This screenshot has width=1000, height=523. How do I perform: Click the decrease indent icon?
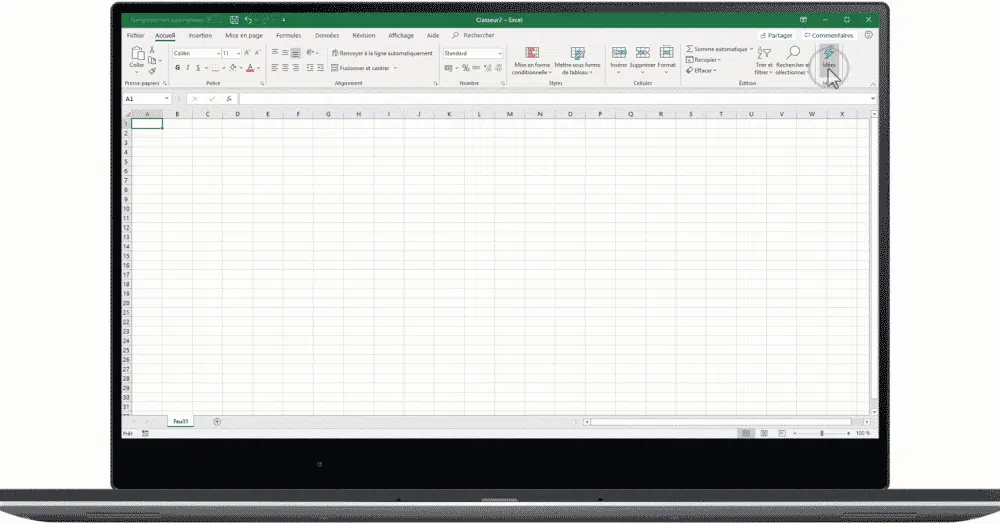pyautogui.click(x=310, y=68)
